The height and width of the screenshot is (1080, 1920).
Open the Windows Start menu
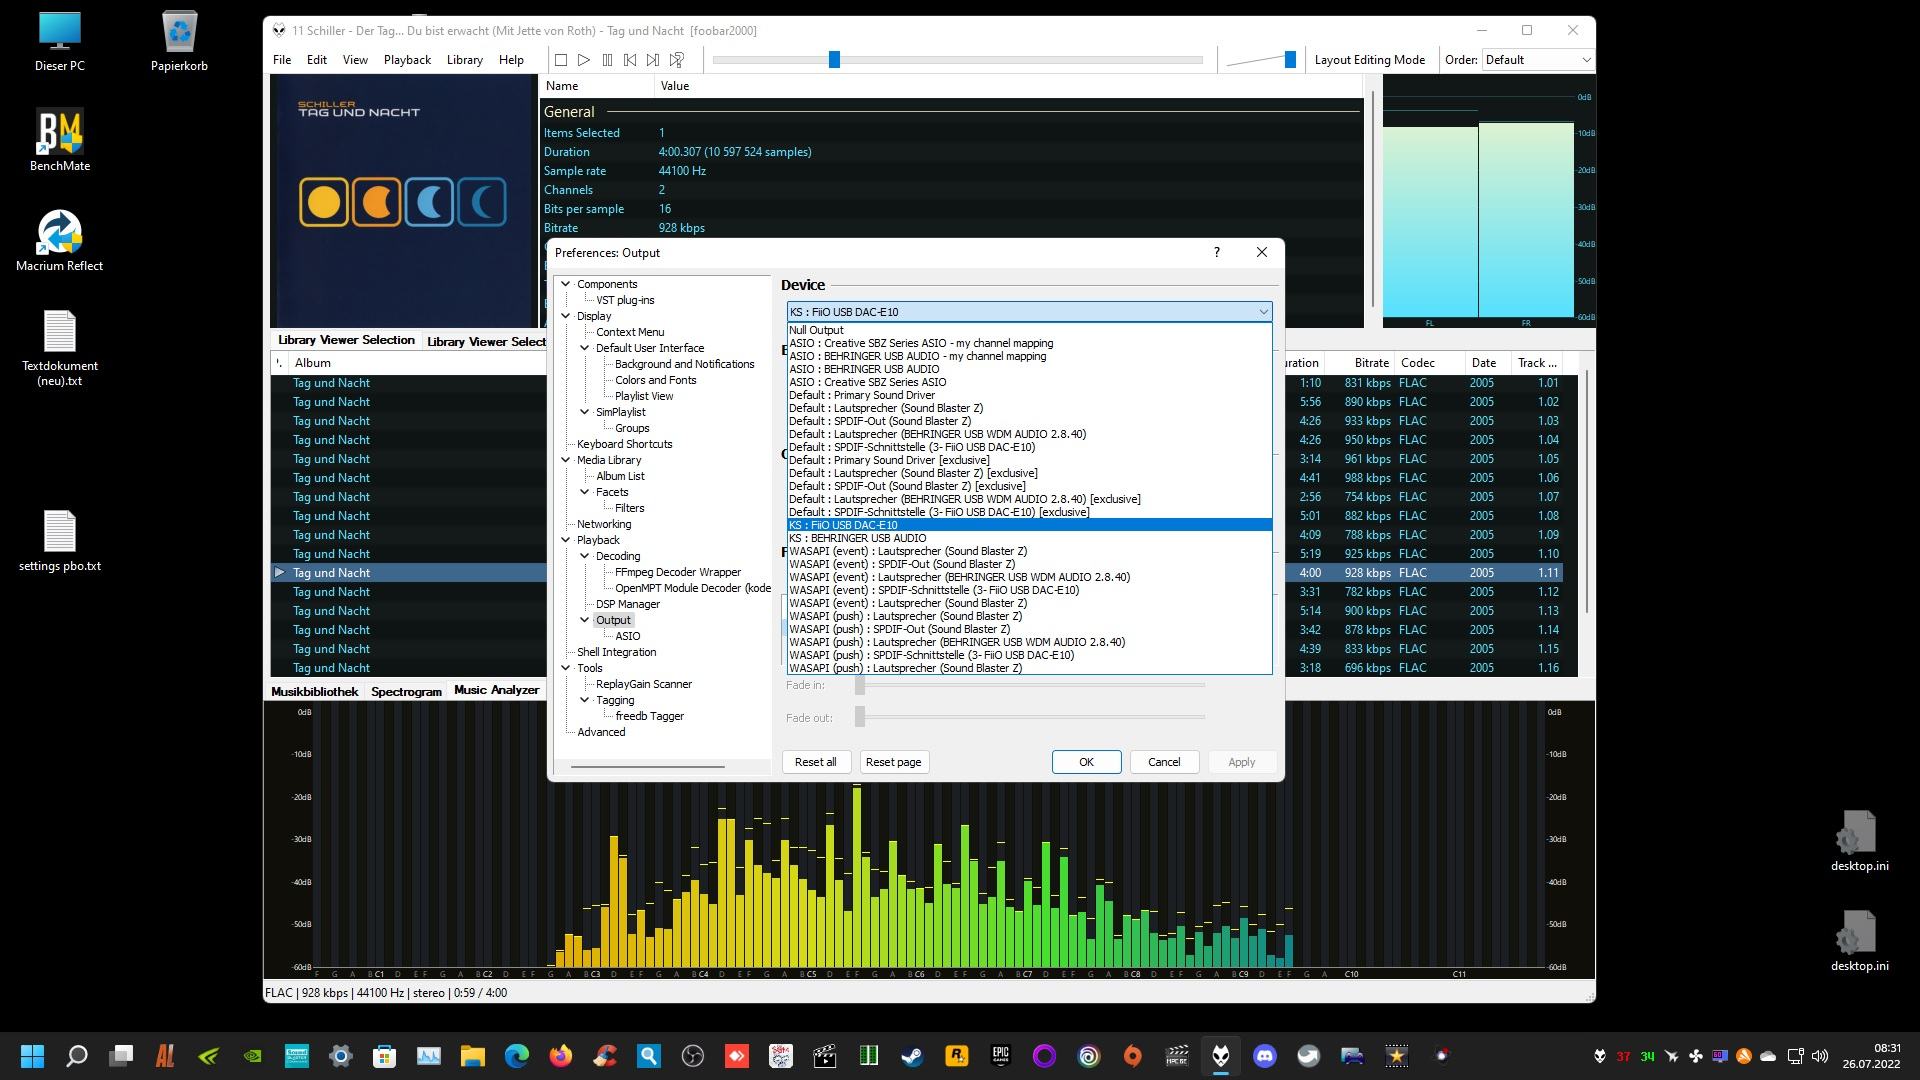tap(32, 1055)
